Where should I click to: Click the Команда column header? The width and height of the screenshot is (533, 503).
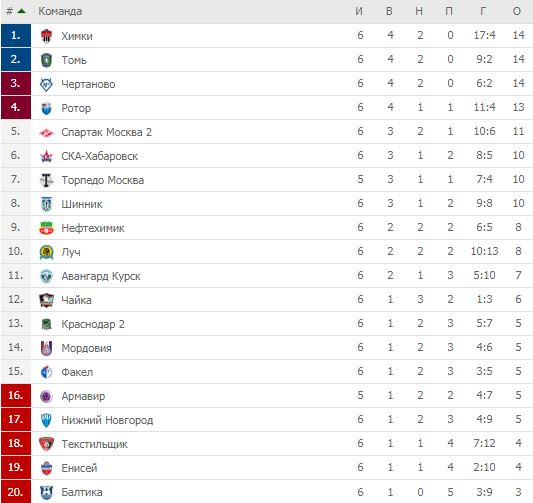60,11
